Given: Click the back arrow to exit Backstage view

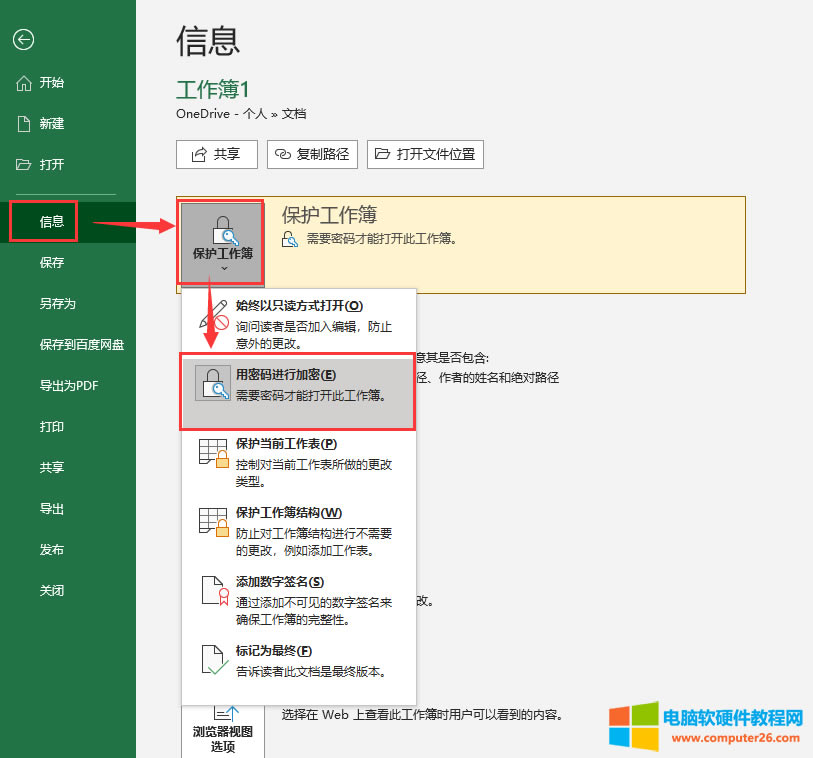Looking at the screenshot, I should (x=23, y=40).
